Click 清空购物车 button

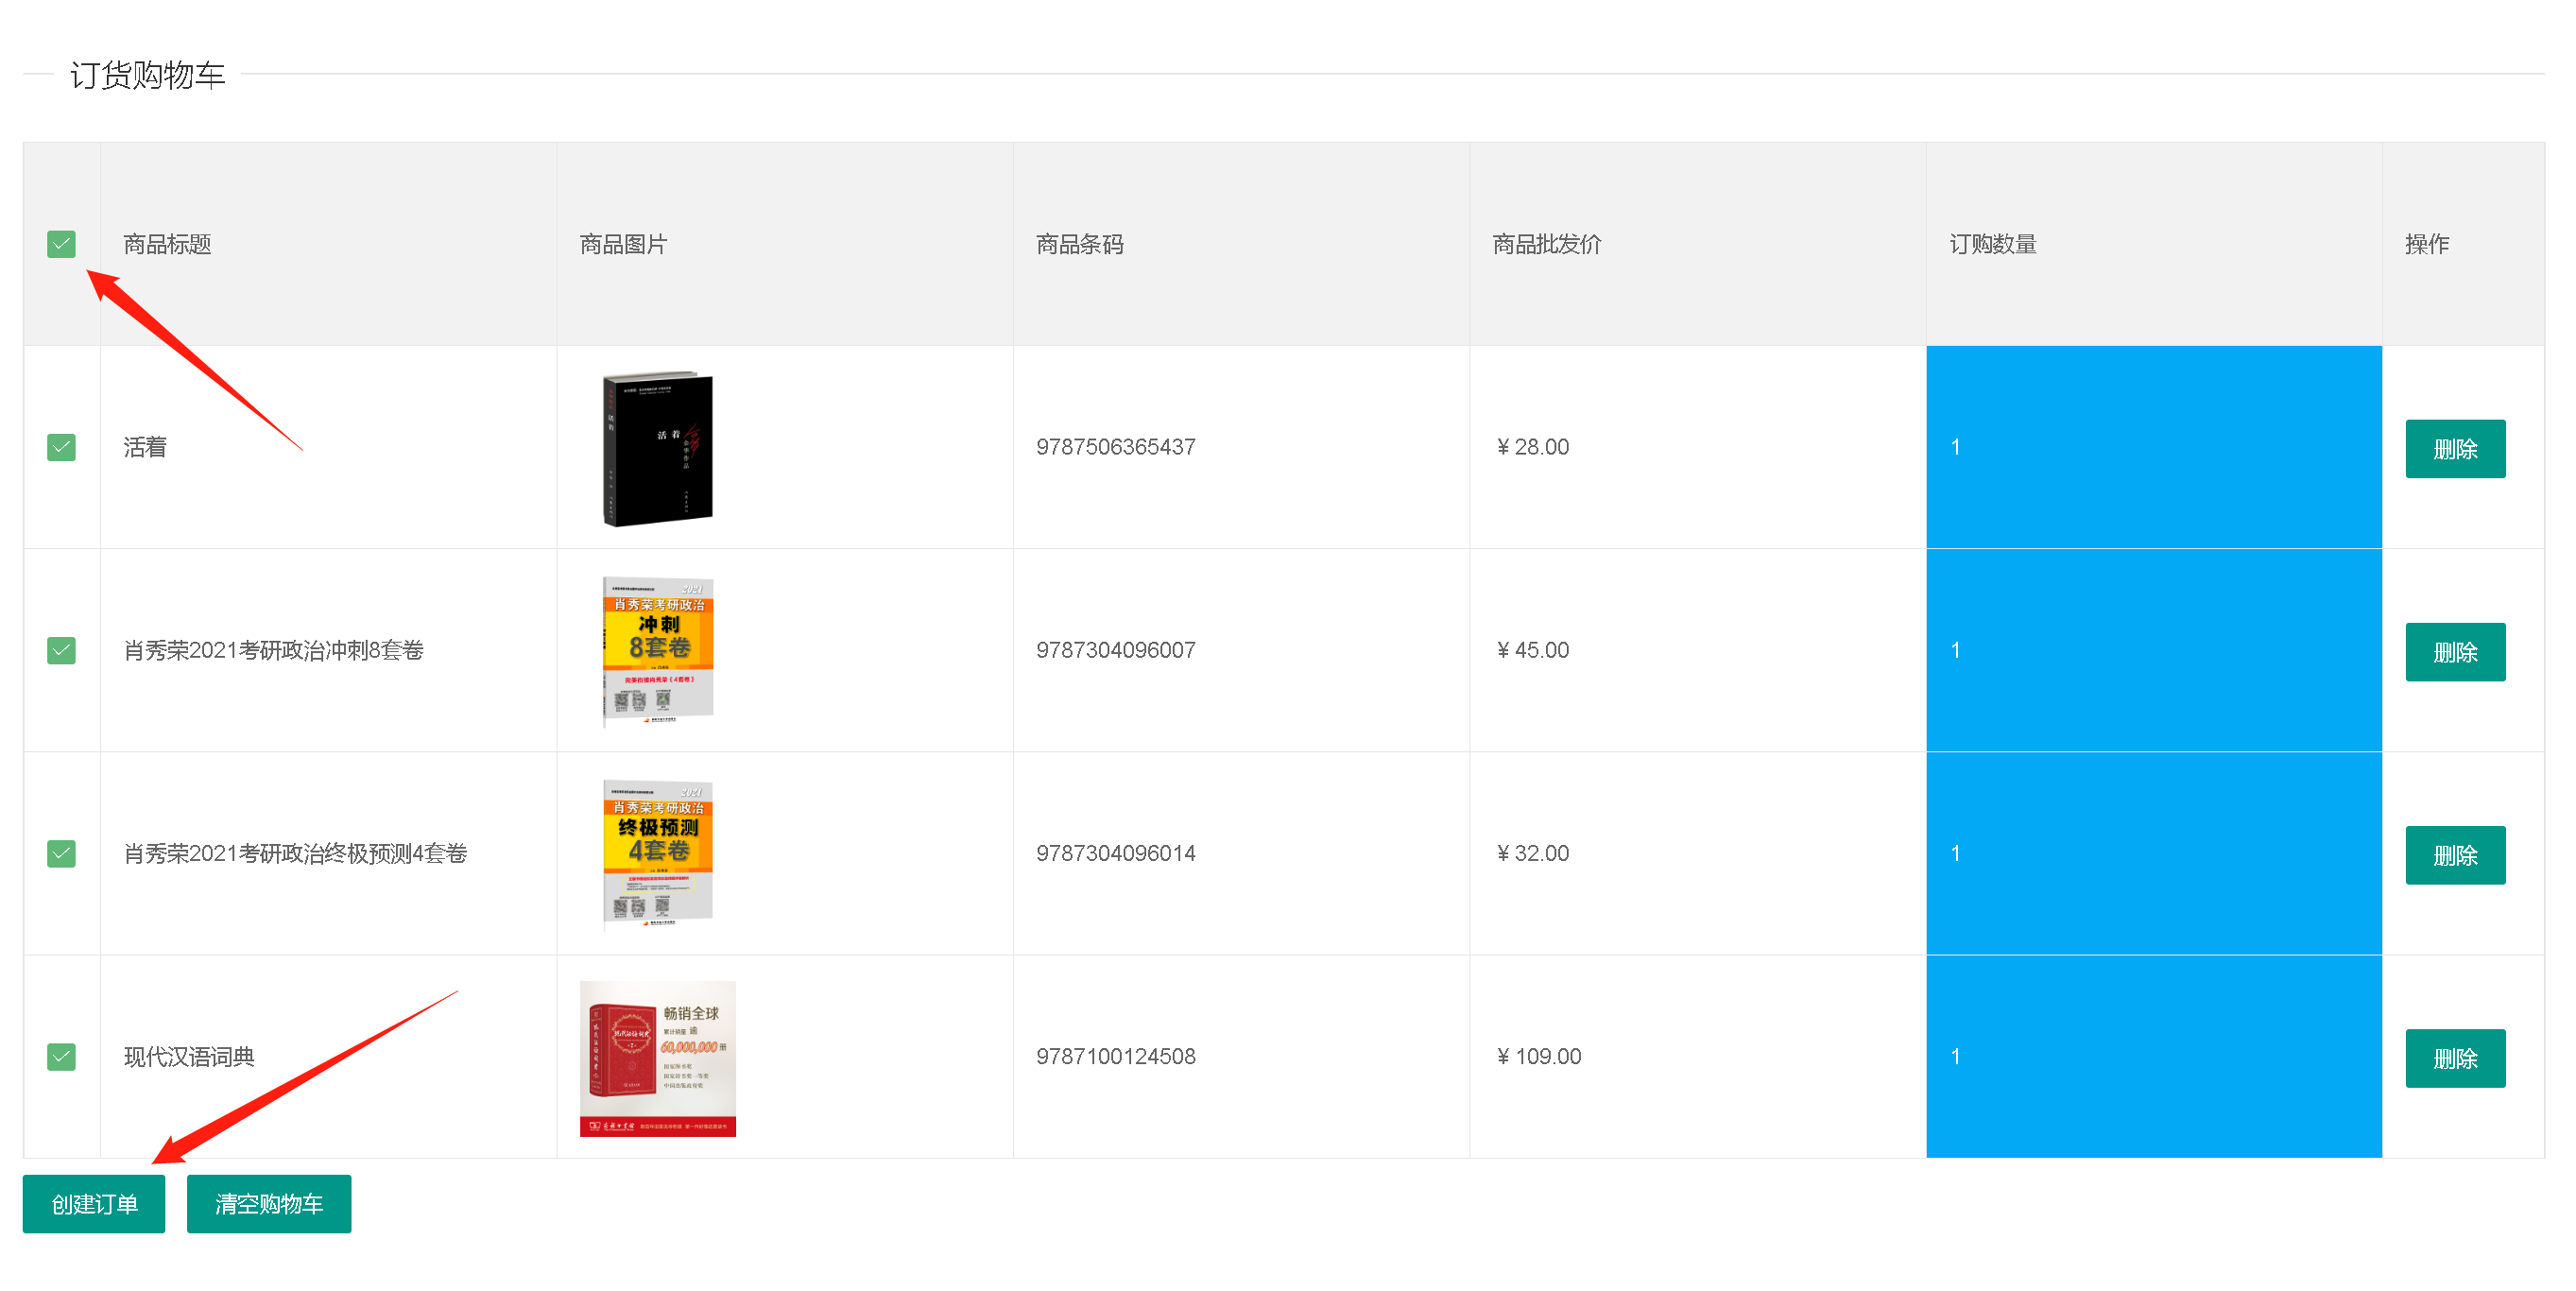[268, 1204]
